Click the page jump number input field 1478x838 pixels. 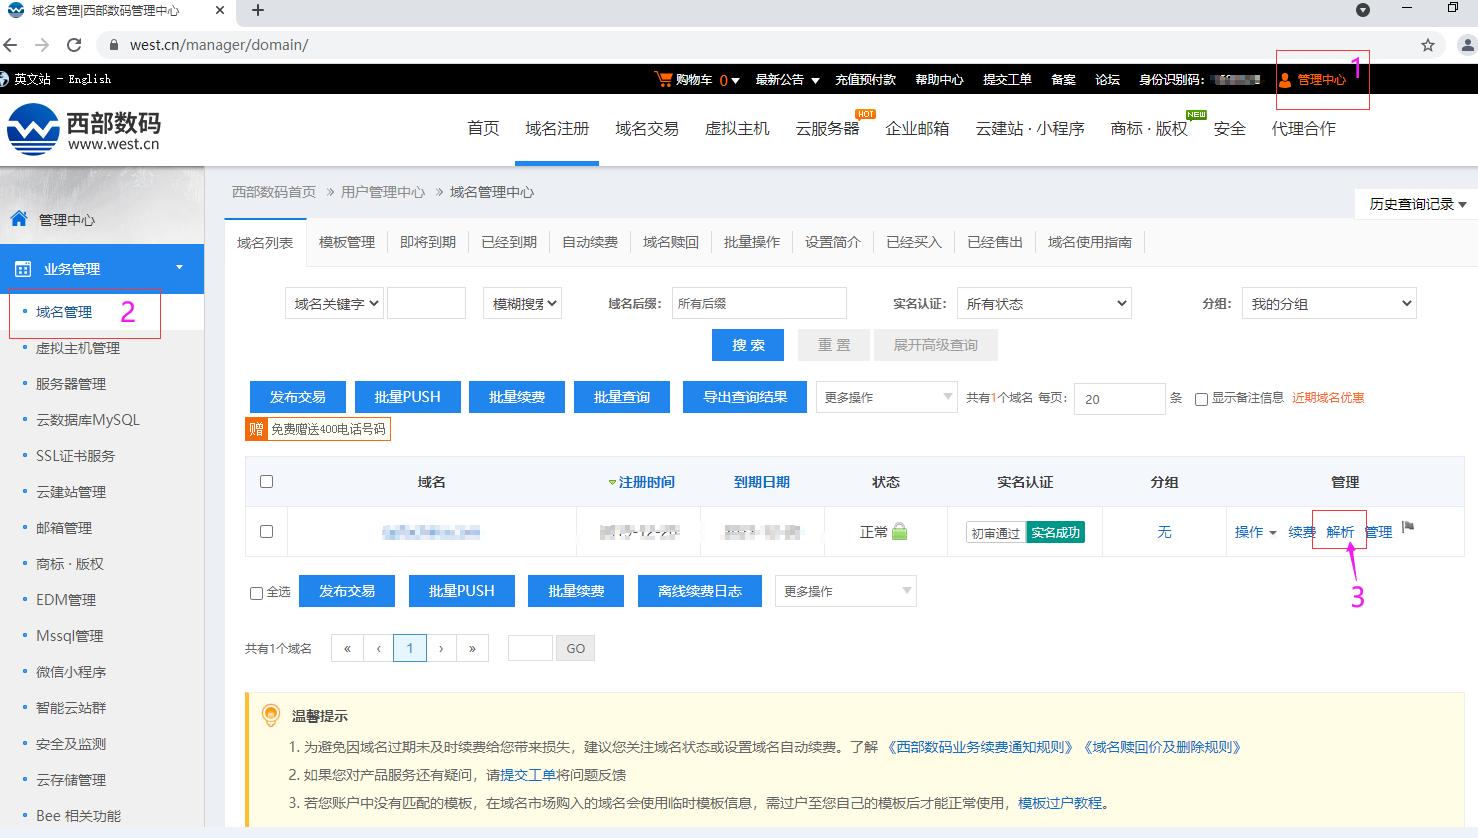530,648
